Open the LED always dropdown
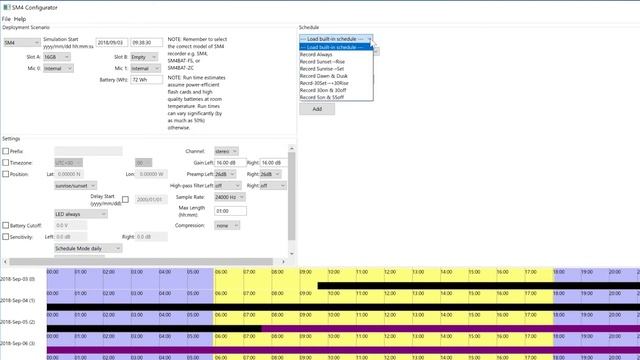The width and height of the screenshot is (640, 360). click(81, 214)
